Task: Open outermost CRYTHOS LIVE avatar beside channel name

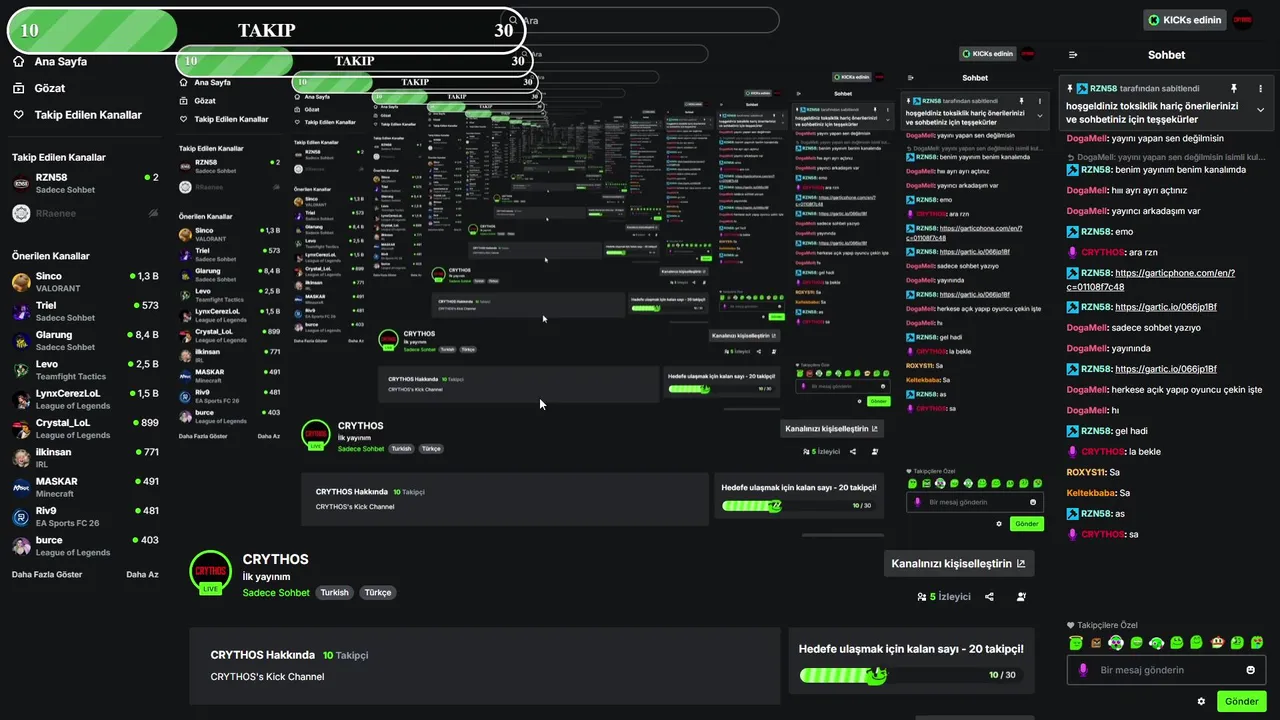Action: click(210, 572)
